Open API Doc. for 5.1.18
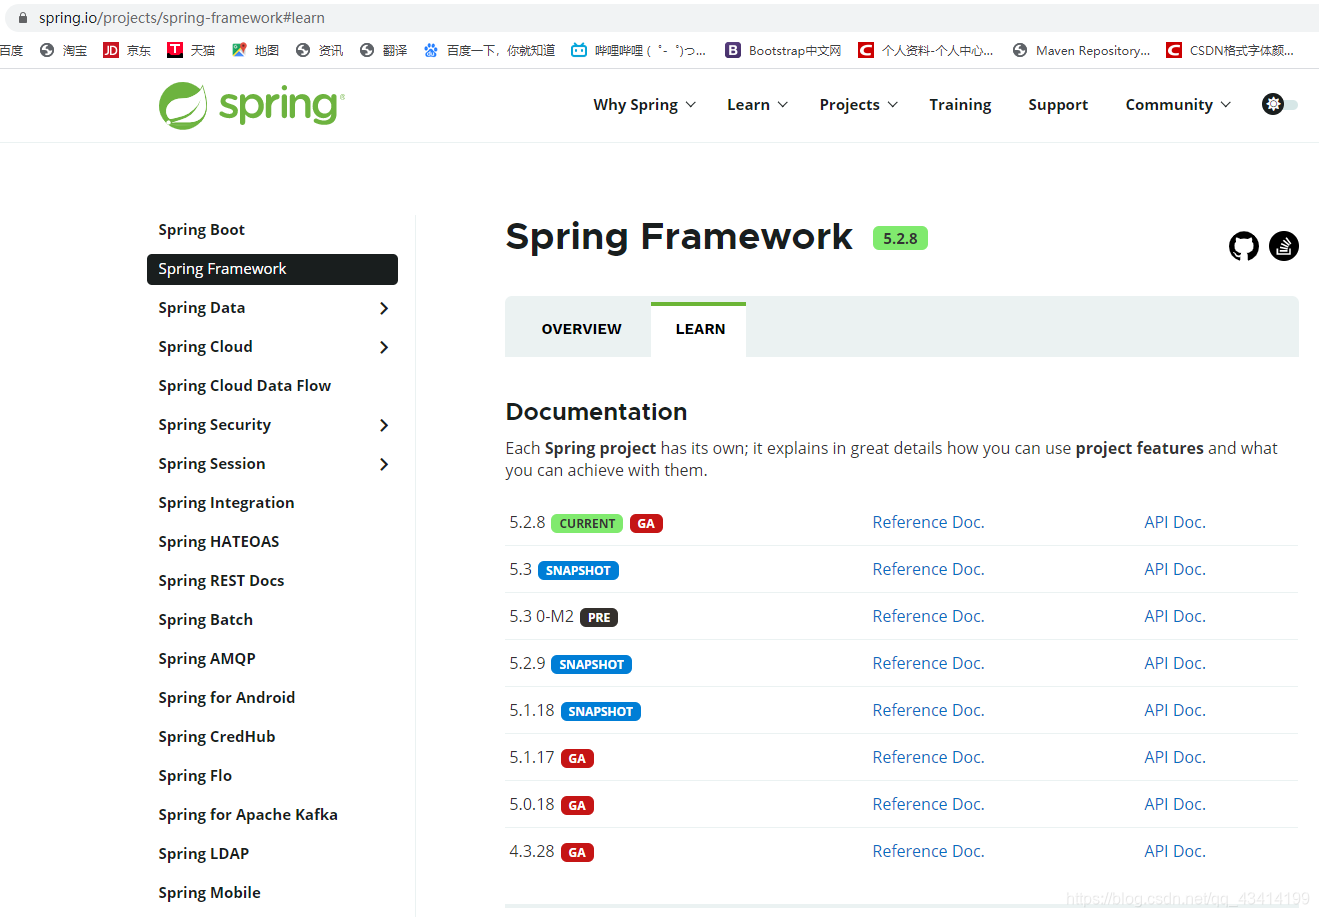The image size is (1319, 917). coord(1175,710)
